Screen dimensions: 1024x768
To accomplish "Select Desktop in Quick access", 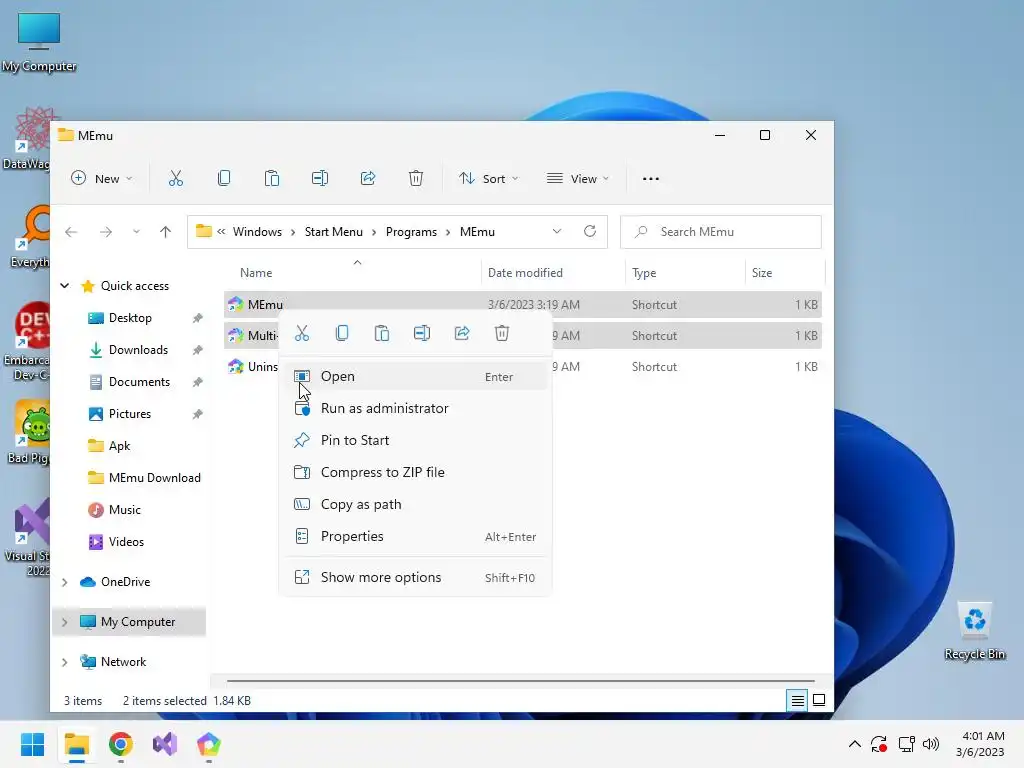I will (130, 318).
